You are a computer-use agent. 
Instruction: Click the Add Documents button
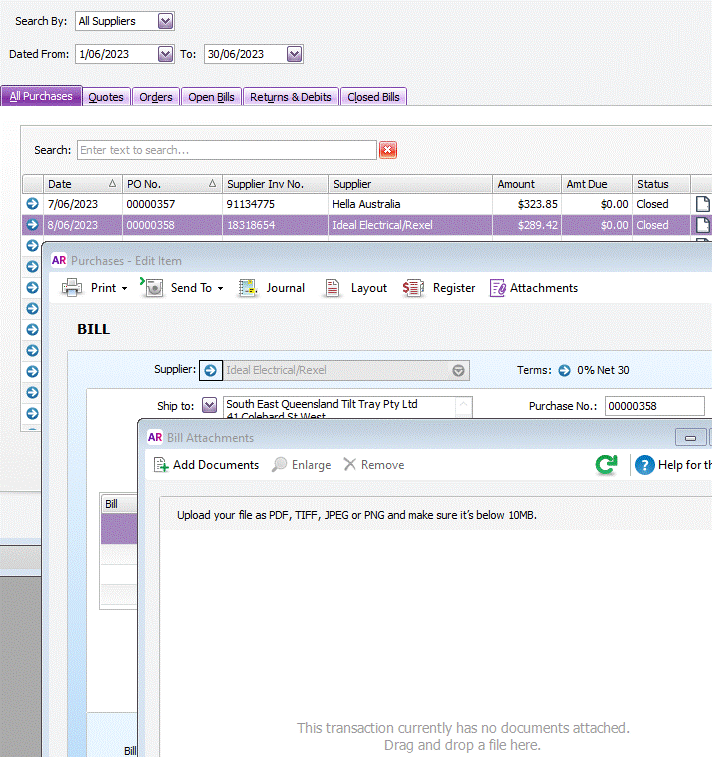pos(205,465)
